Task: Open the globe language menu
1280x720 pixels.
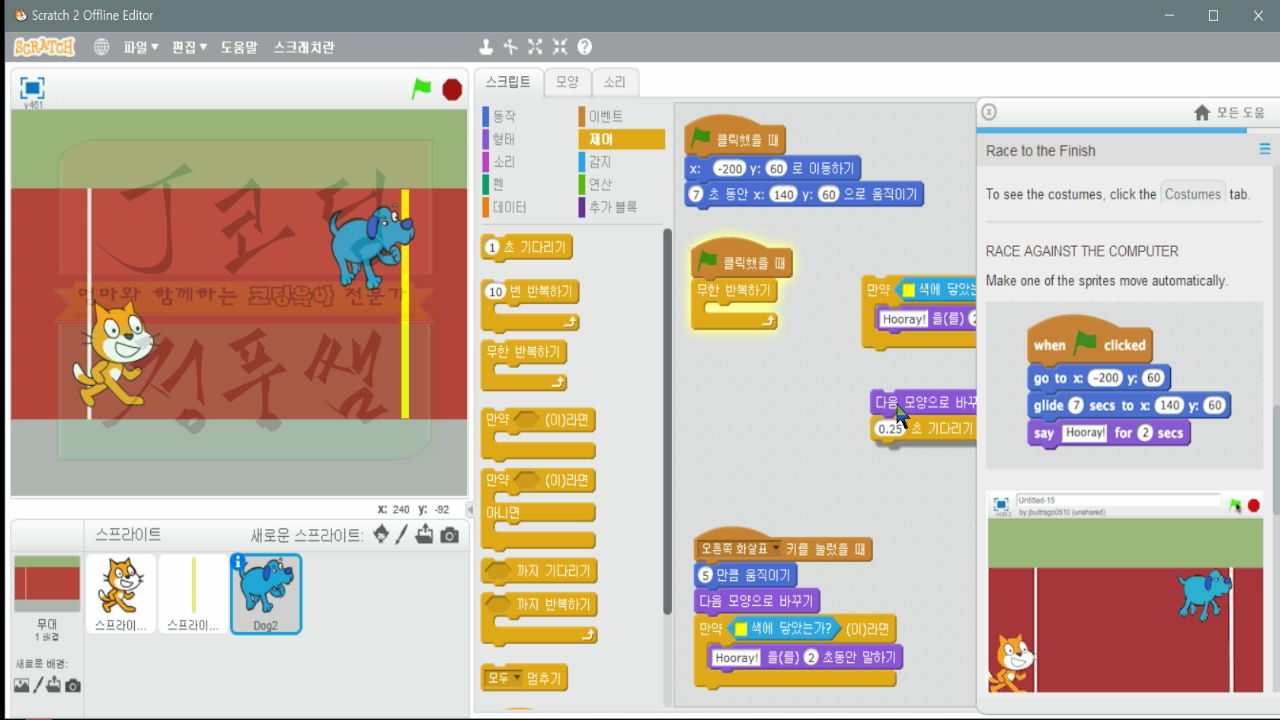Action: pyautogui.click(x=101, y=47)
